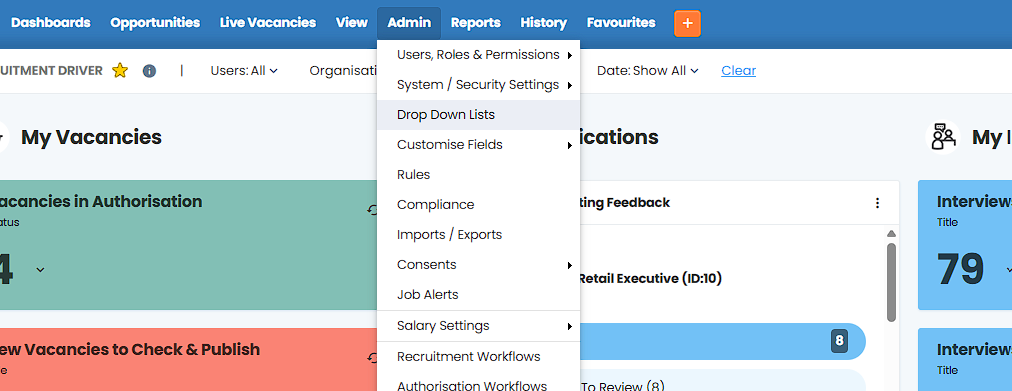The image size is (1012, 391).
Task: Click the Clear filters link
Action: [x=738, y=70]
